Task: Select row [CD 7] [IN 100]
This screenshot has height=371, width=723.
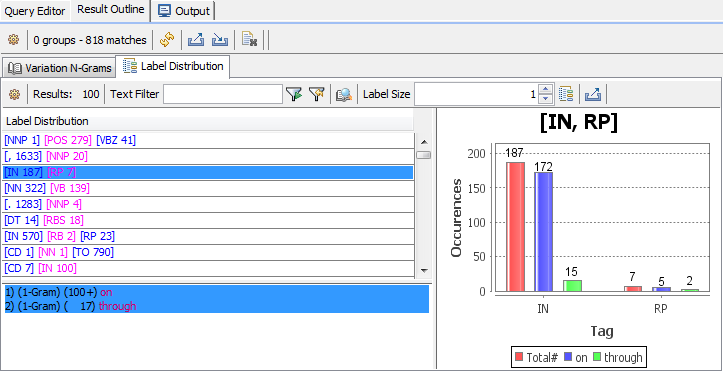Action: pyautogui.click(x=208, y=268)
